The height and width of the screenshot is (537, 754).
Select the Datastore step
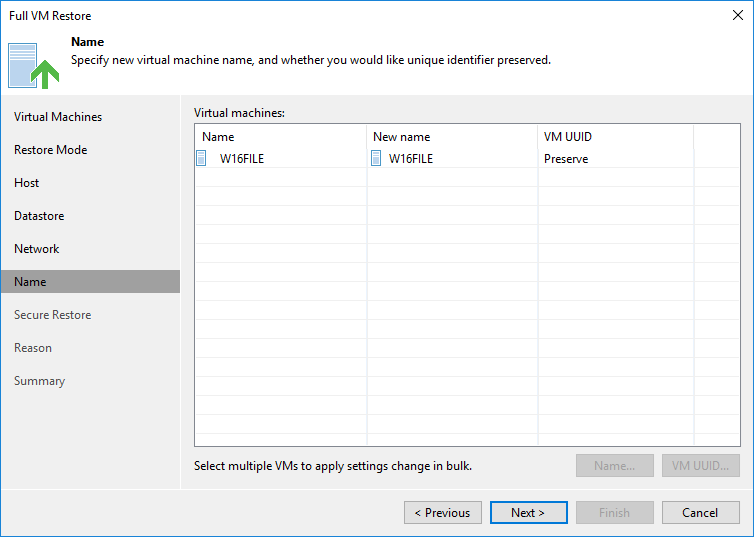click(39, 216)
